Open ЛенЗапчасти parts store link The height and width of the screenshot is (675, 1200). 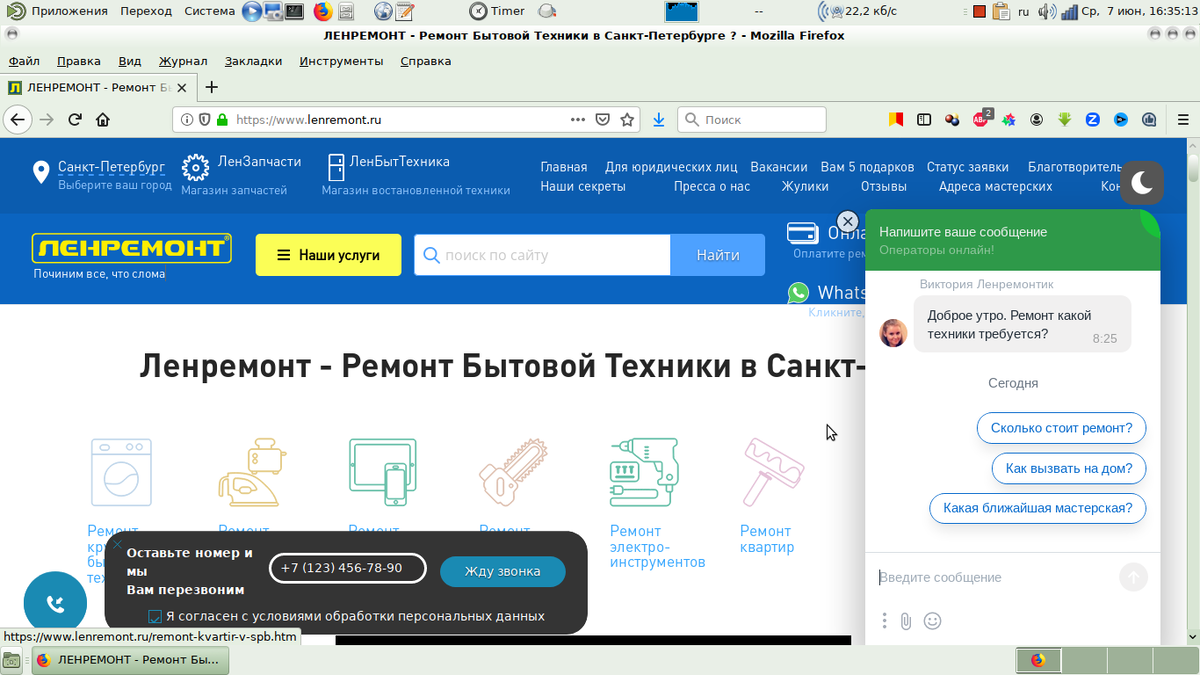pos(259,161)
